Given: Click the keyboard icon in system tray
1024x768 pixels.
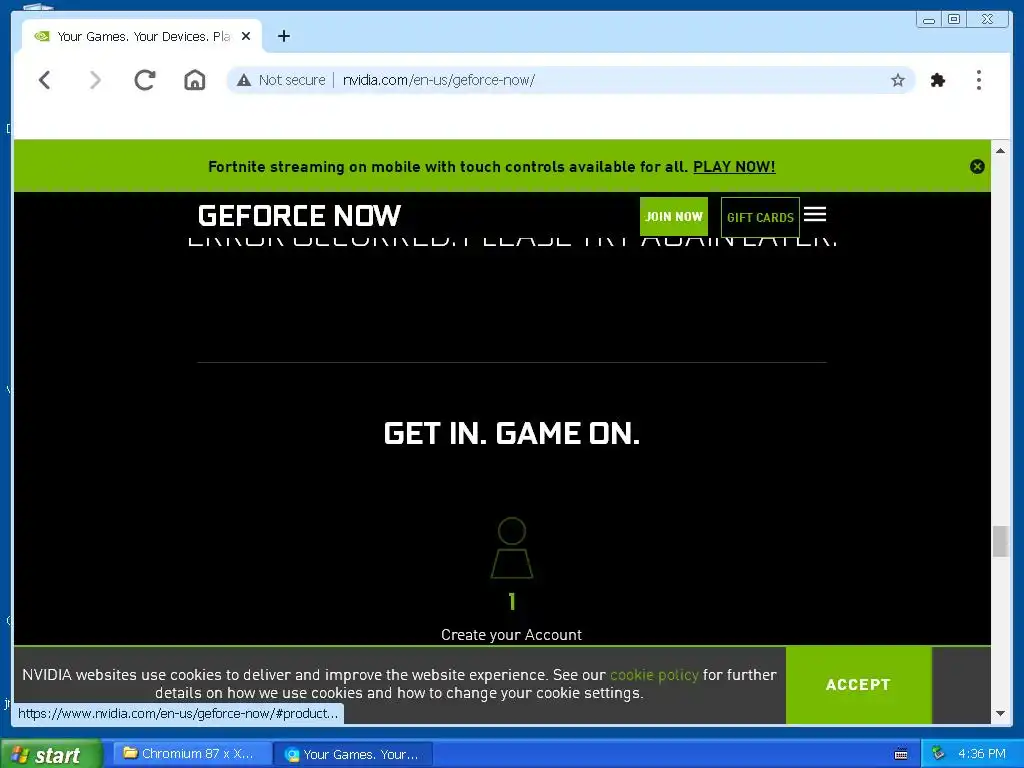Looking at the screenshot, I should [x=901, y=754].
